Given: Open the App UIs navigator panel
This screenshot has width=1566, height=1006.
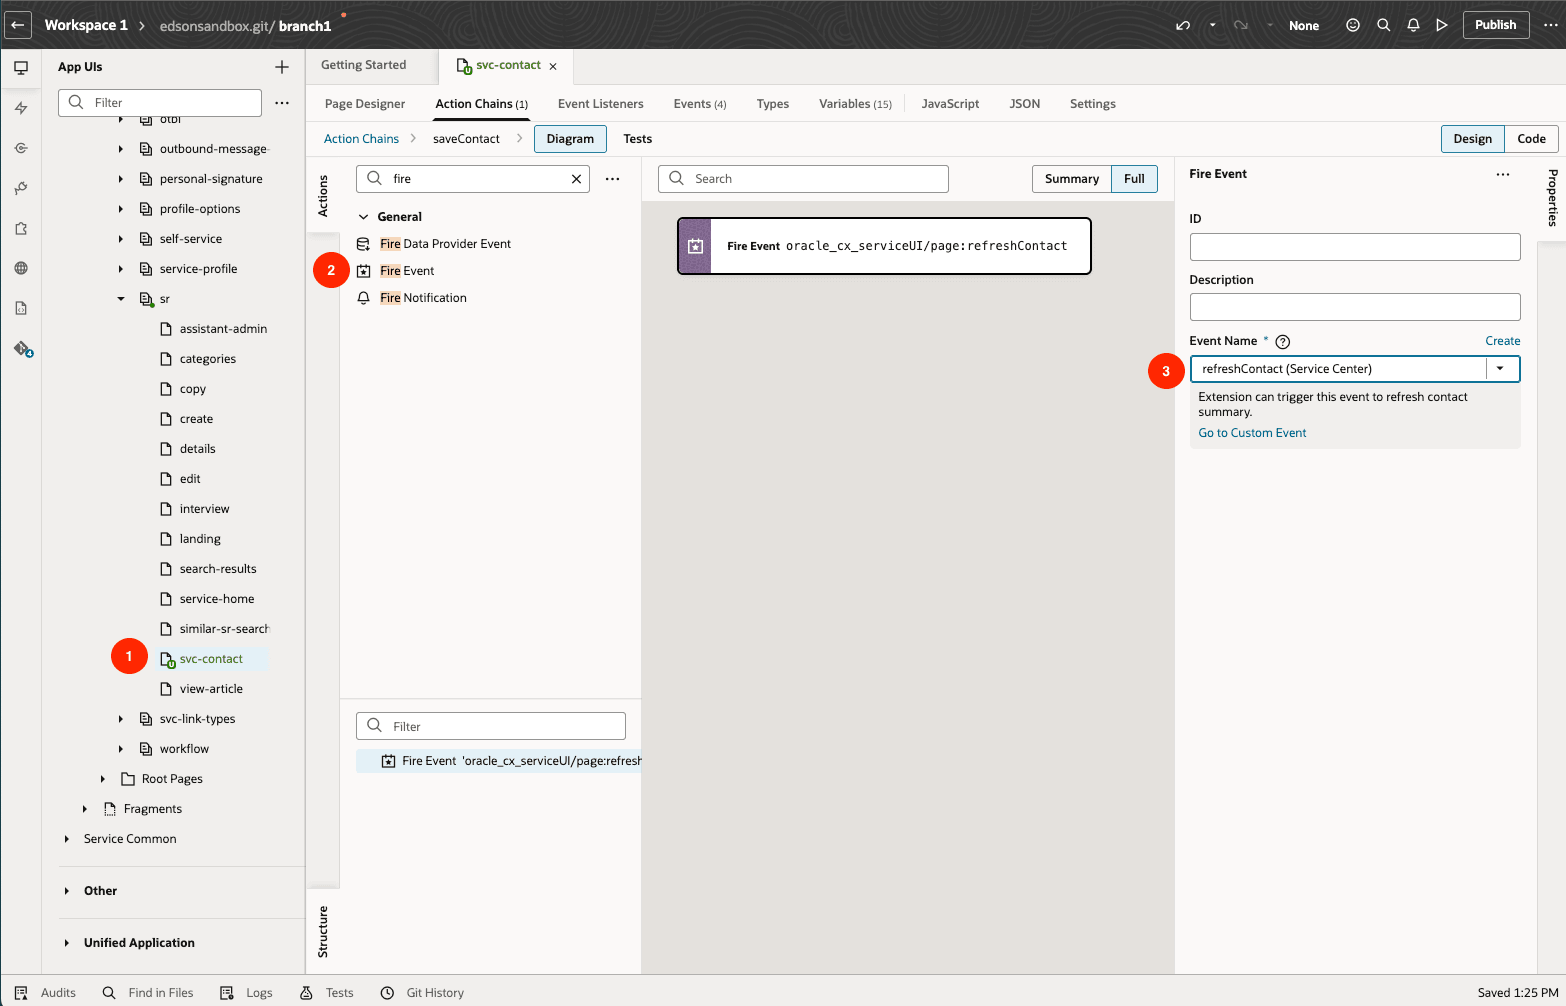Looking at the screenshot, I should coord(21,68).
